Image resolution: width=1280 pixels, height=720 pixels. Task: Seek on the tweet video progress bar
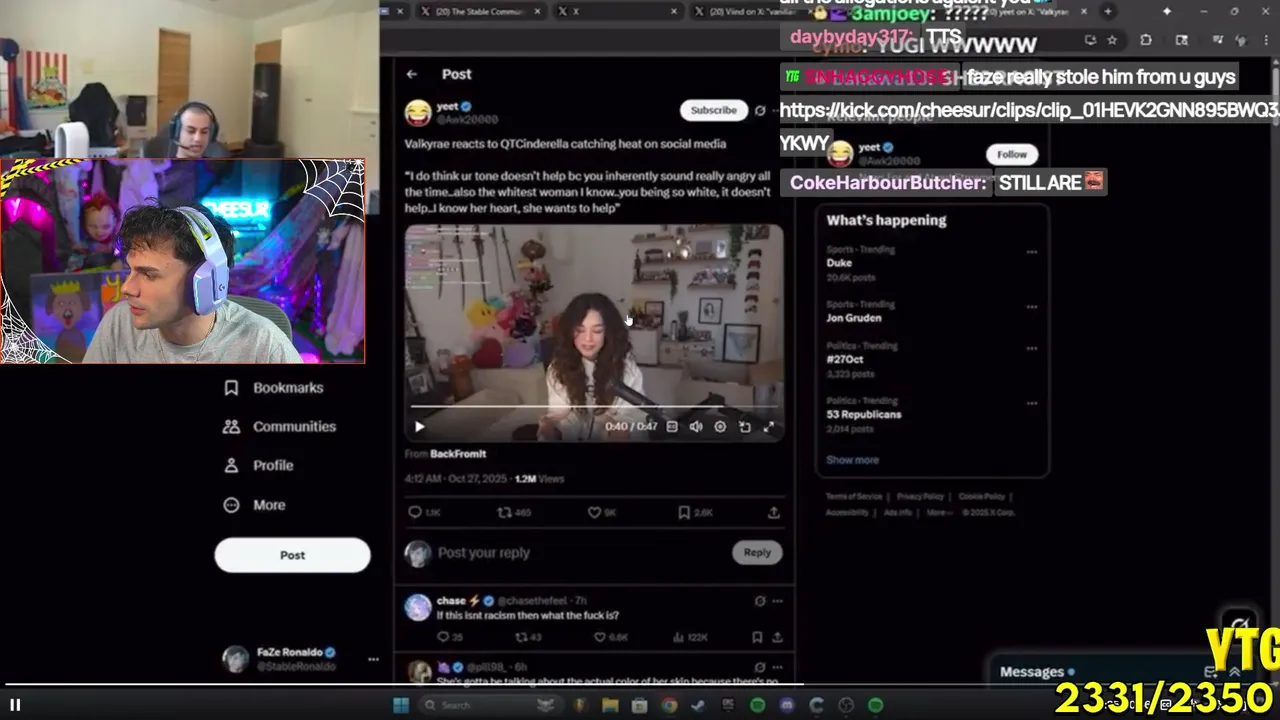coord(594,408)
